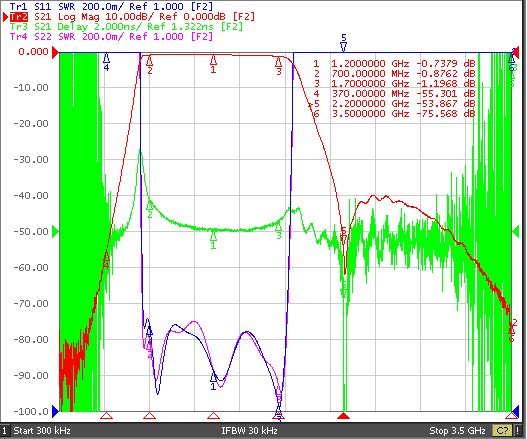Click the green reference triangle on right axis
527x439 pixels.
click(x=515, y=231)
